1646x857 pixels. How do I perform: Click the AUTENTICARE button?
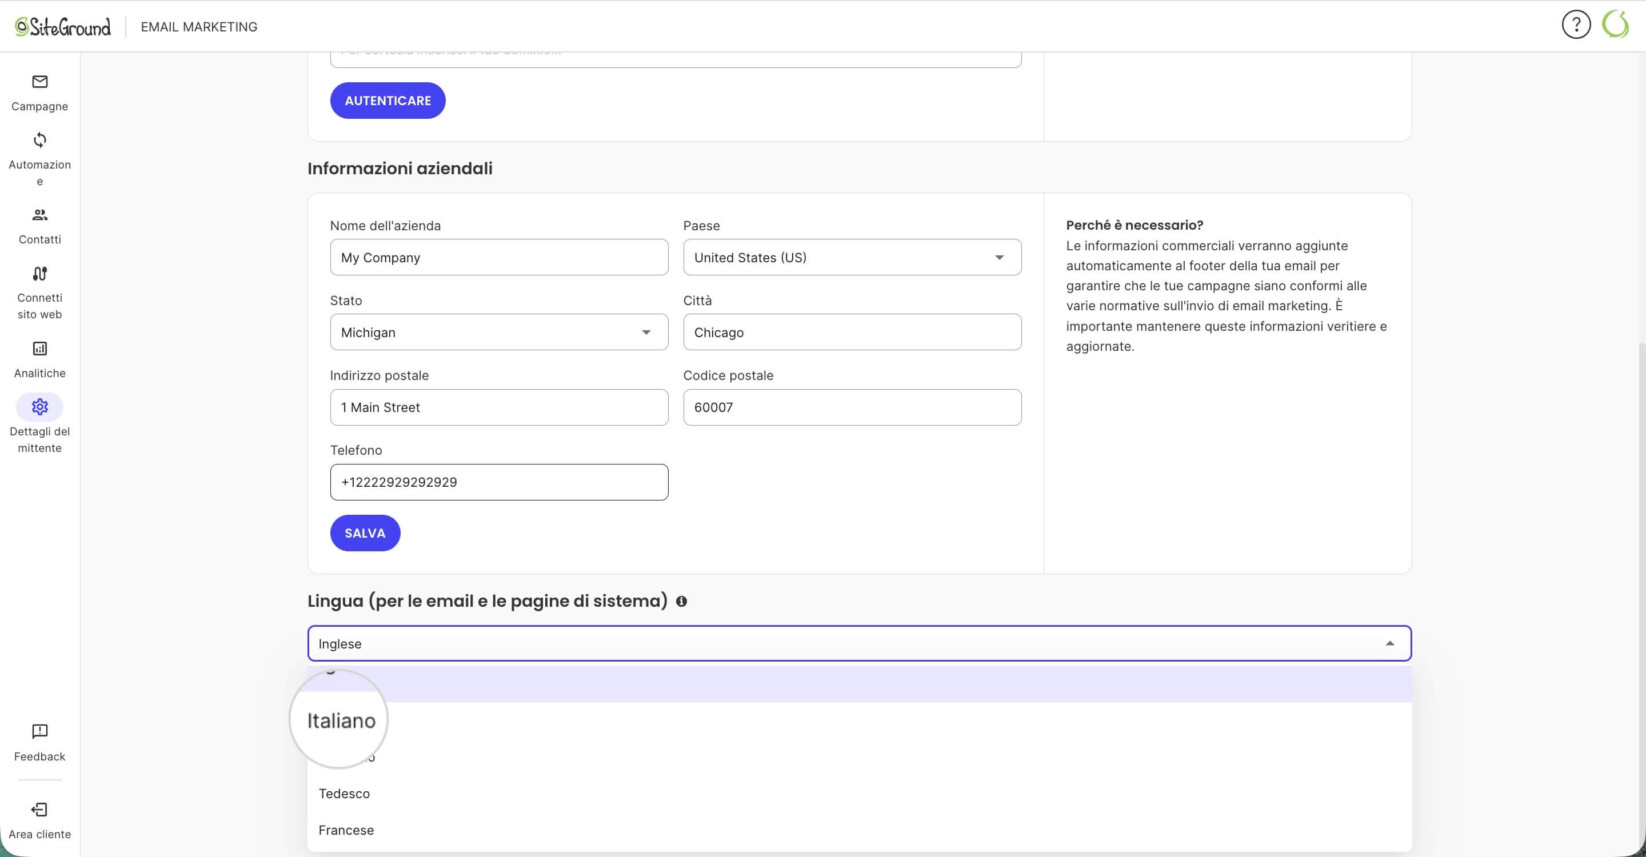click(388, 101)
